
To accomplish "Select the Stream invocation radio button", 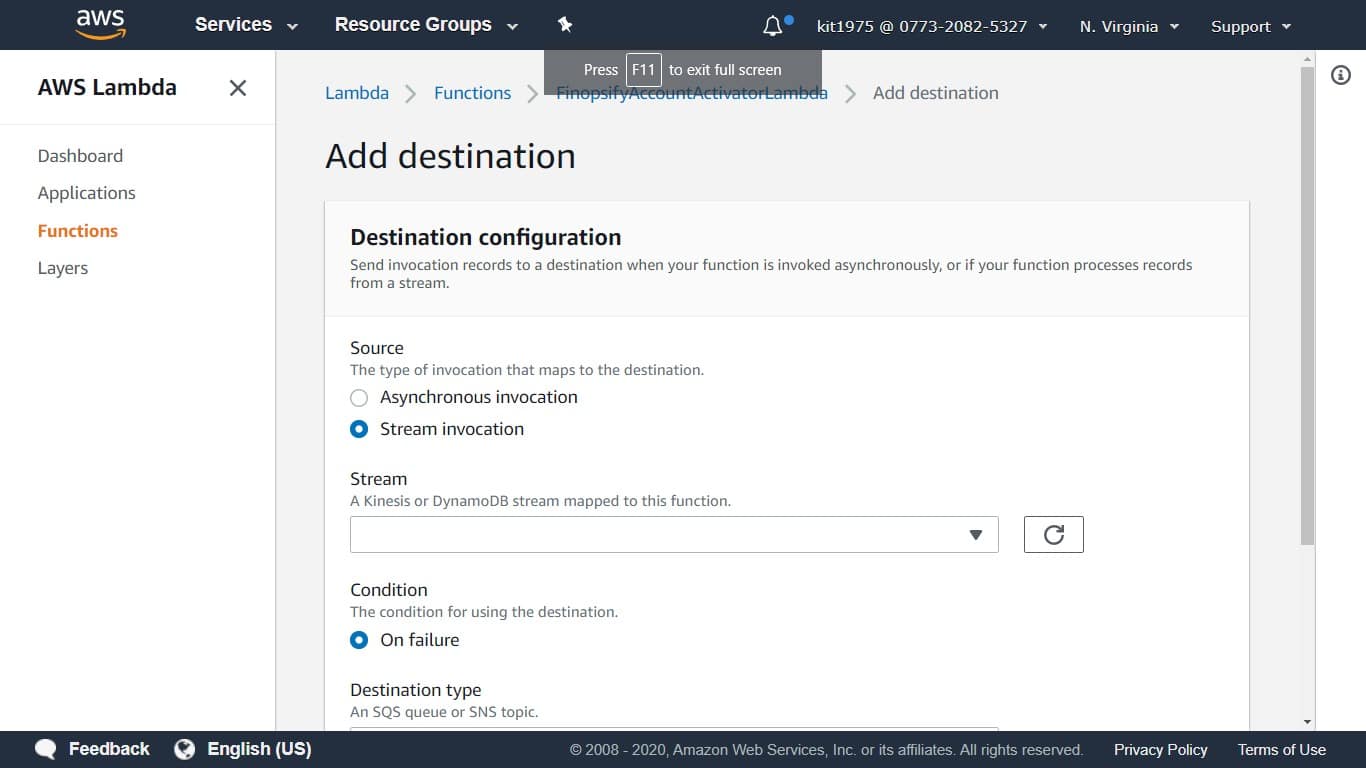I will [x=359, y=429].
